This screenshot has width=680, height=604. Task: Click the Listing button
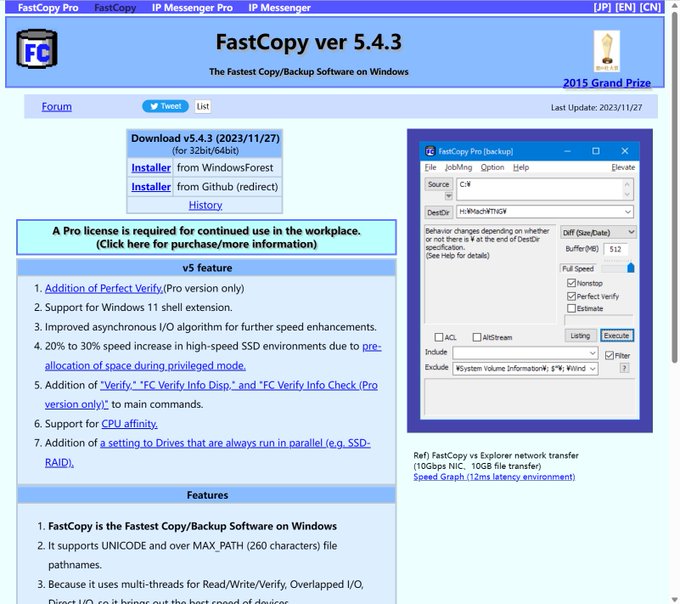(580, 336)
